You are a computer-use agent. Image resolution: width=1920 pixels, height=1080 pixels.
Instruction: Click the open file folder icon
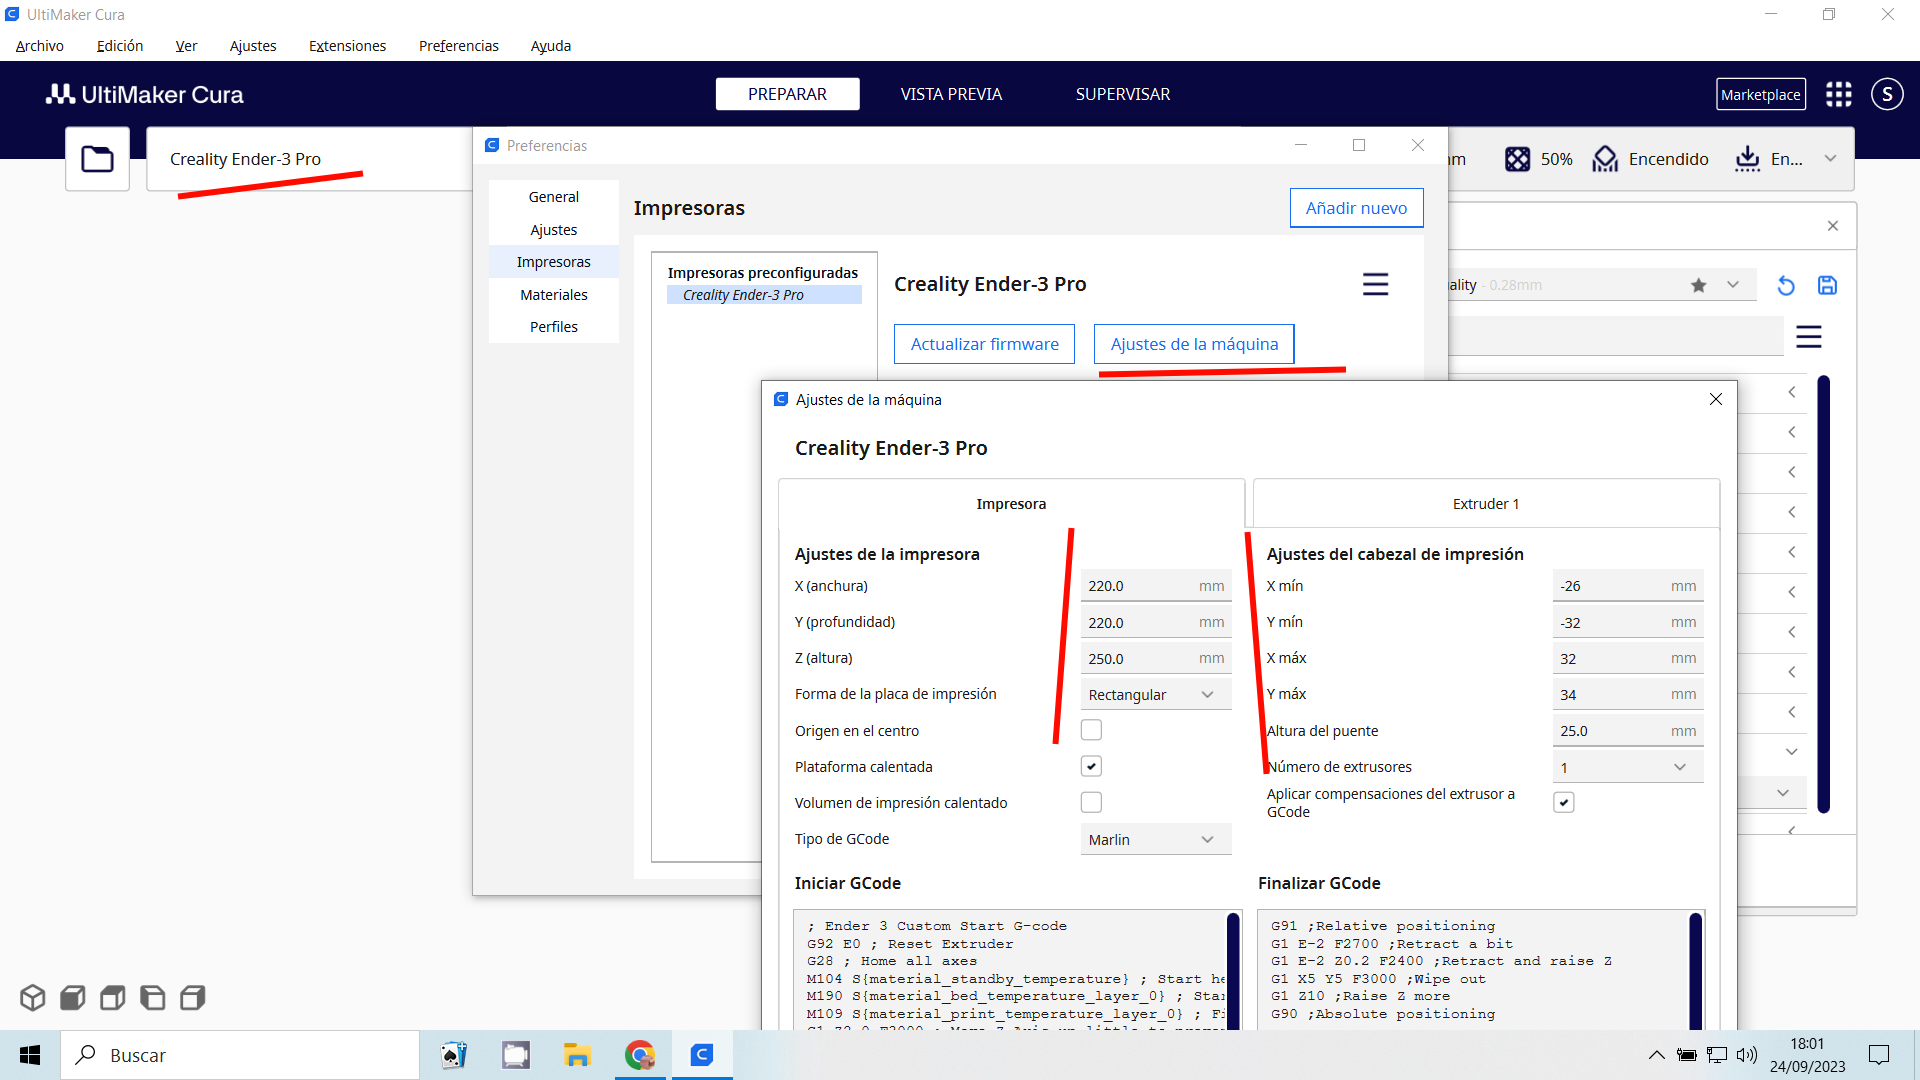click(x=97, y=159)
